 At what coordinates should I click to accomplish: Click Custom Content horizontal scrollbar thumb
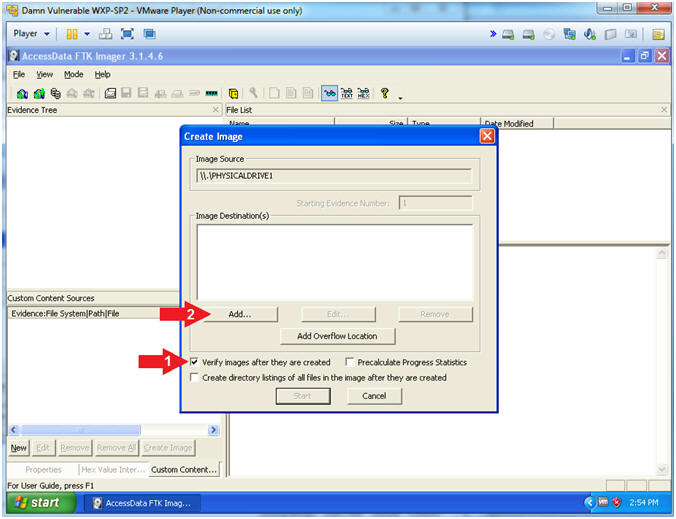click(x=81, y=430)
